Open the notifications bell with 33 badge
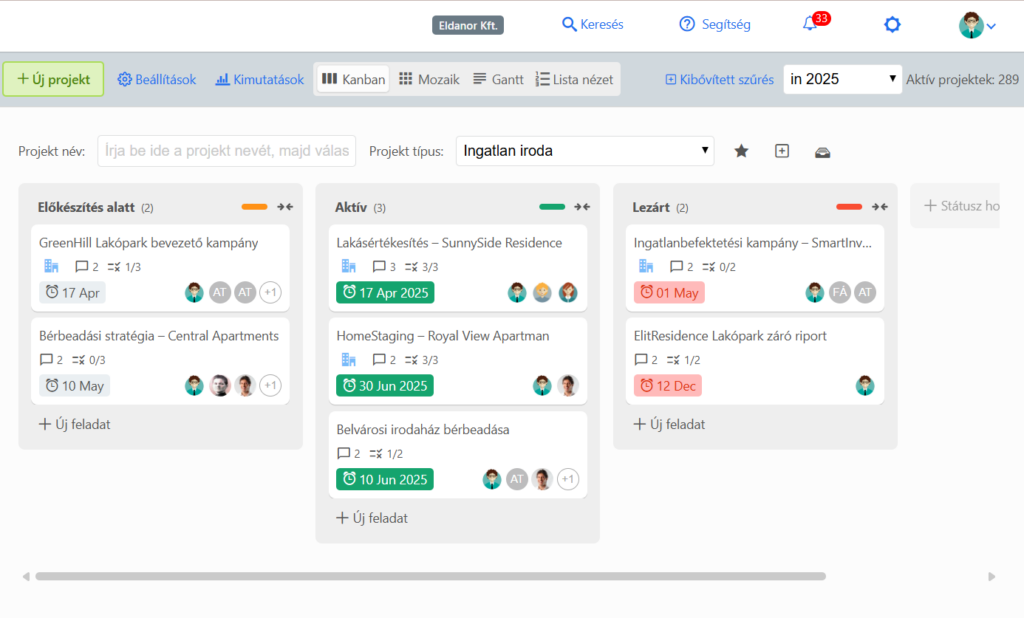The height and width of the screenshot is (618, 1024). (x=815, y=23)
